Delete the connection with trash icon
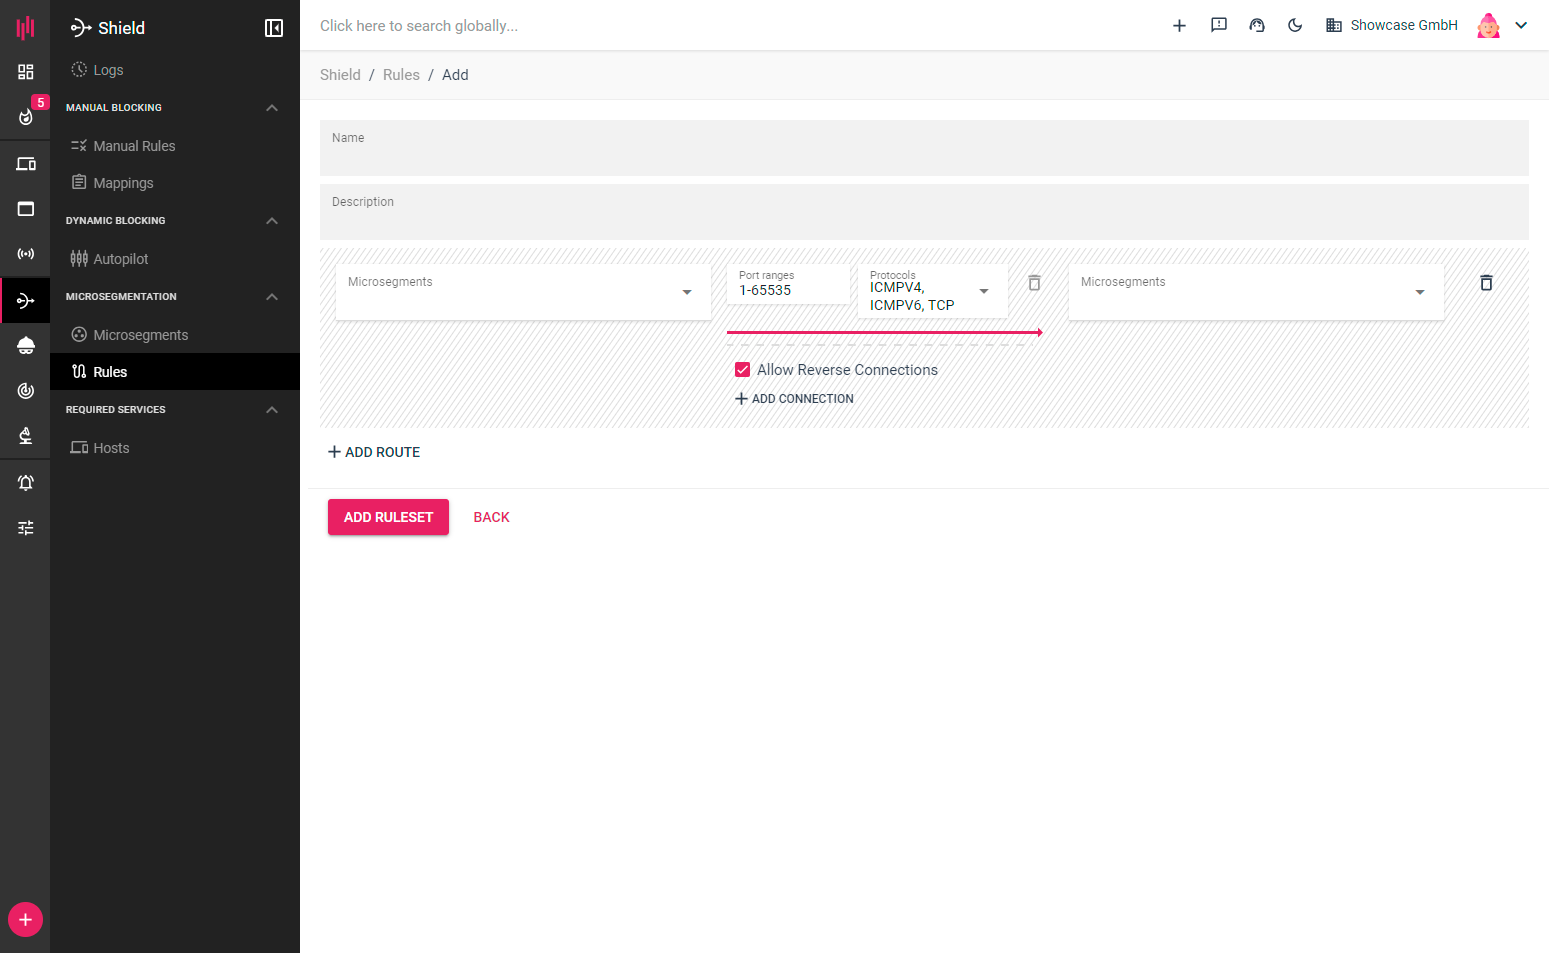This screenshot has height=953, width=1549. click(1034, 283)
